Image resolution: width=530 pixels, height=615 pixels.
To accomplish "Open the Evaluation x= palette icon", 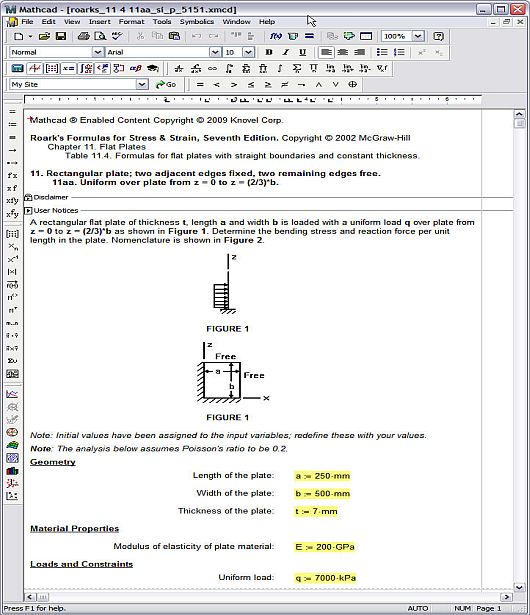I will (68, 69).
